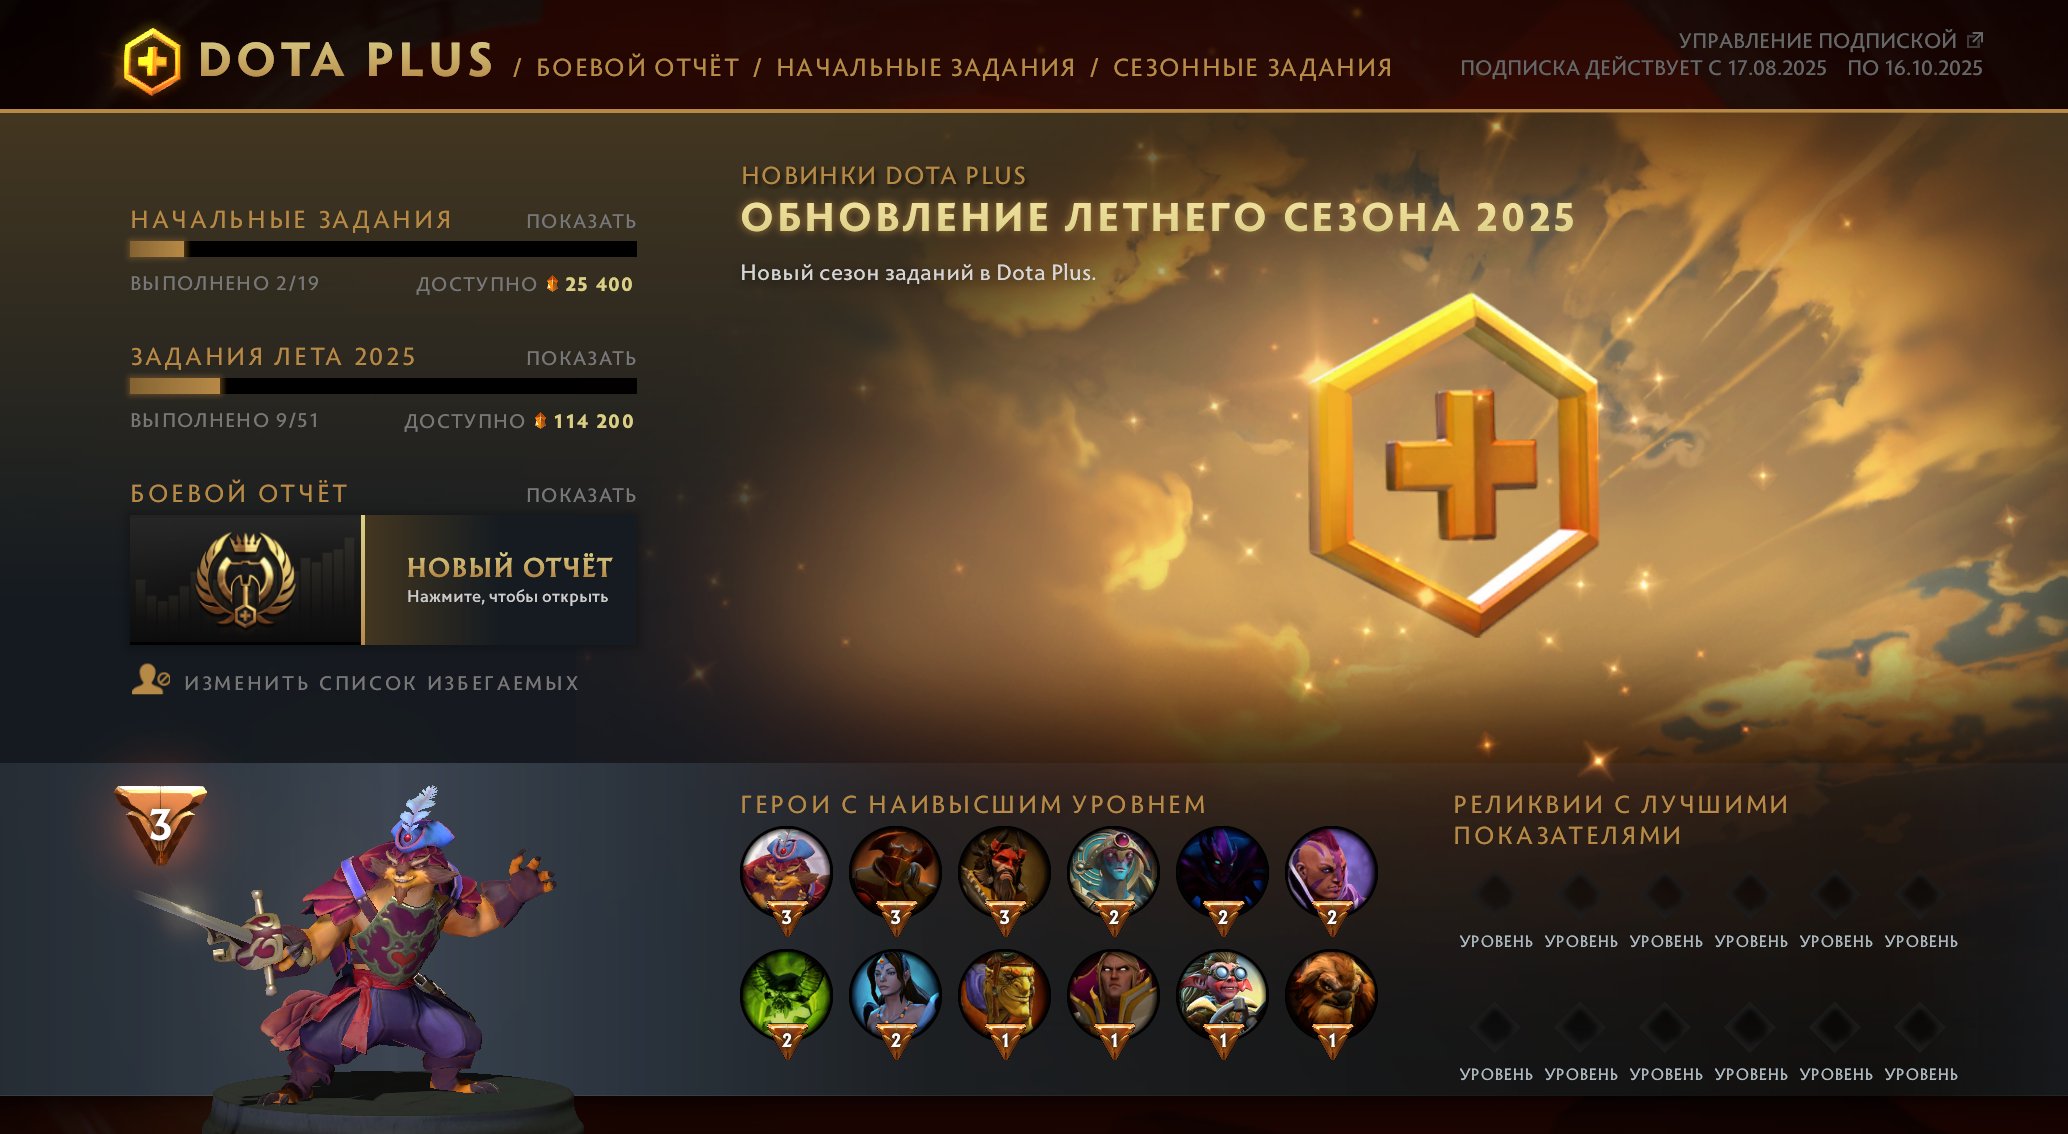Screen dimensions: 2068x1134
Task: Click Показать next to Задания лета 2025
Action: click(x=581, y=358)
